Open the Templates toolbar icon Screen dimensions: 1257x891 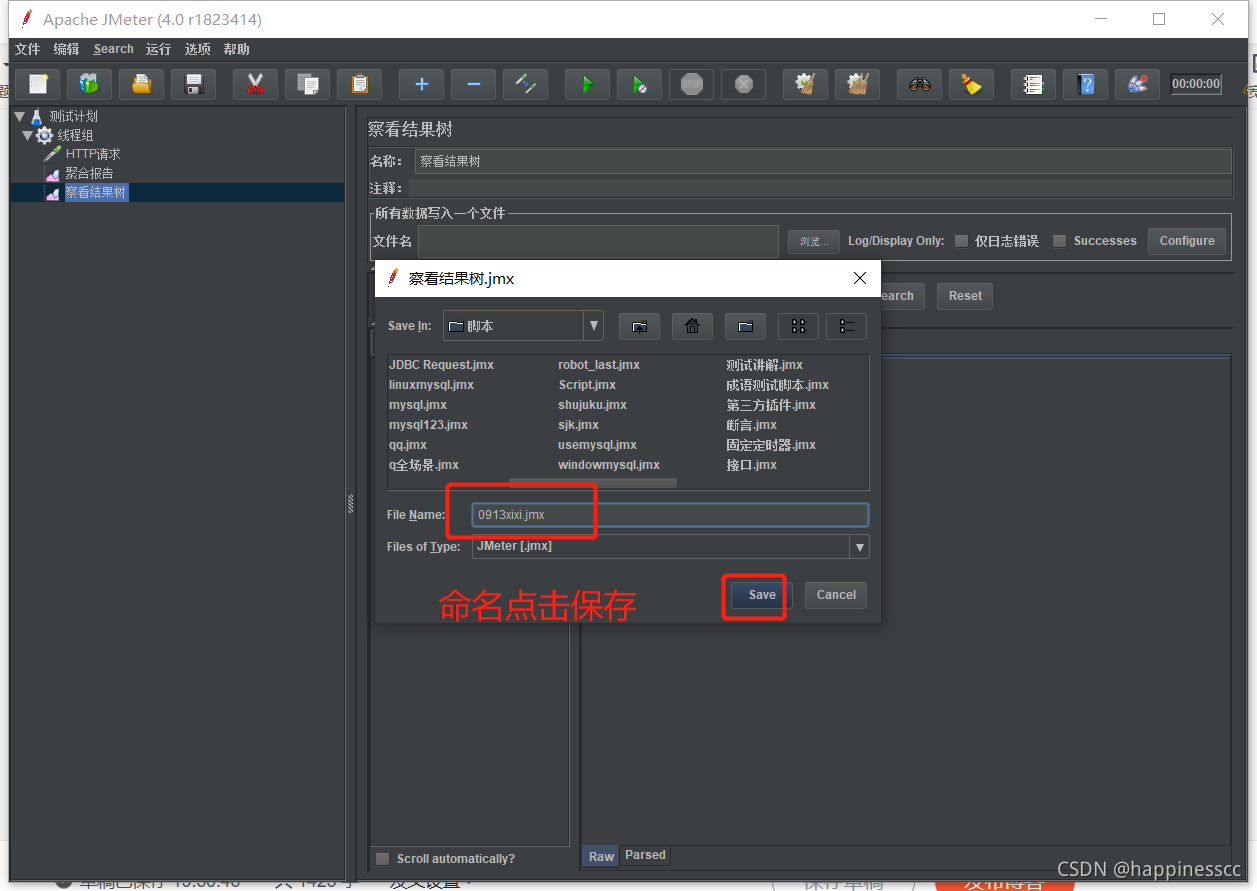[x=90, y=84]
